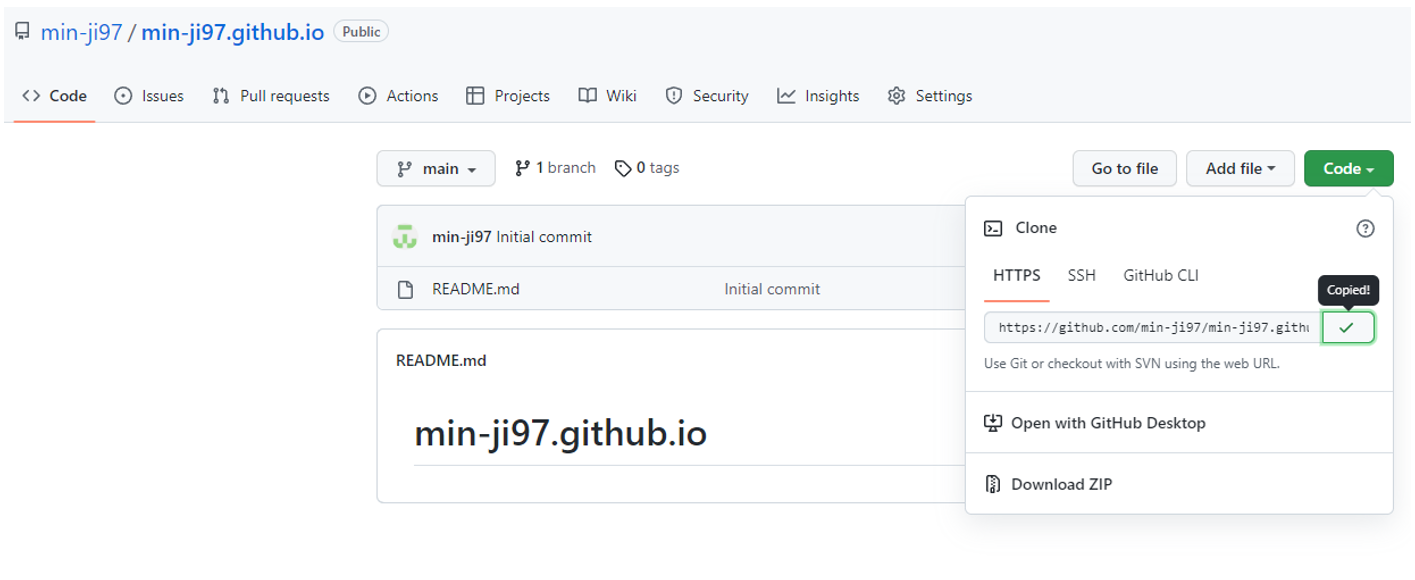Image resolution: width=1415 pixels, height=580 pixels.
Task: Click the Issues circle-dot icon
Action: click(x=124, y=96)
